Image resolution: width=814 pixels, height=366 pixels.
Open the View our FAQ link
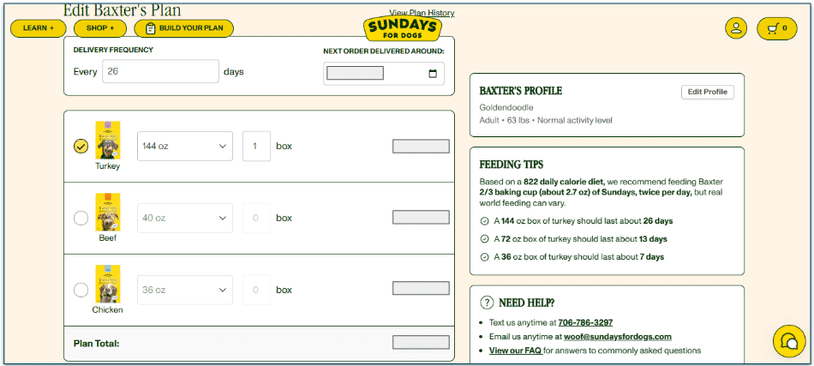[515, 350]
